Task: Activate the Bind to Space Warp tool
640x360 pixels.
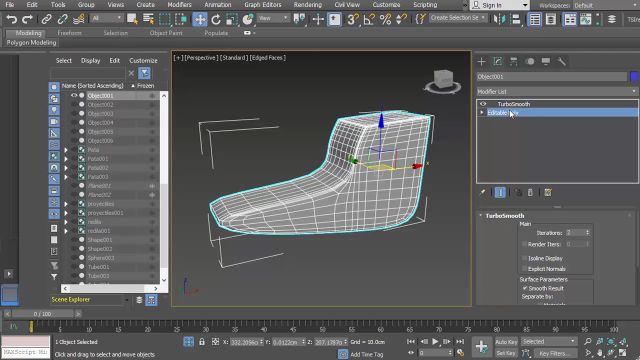Action: coord(78,19)
